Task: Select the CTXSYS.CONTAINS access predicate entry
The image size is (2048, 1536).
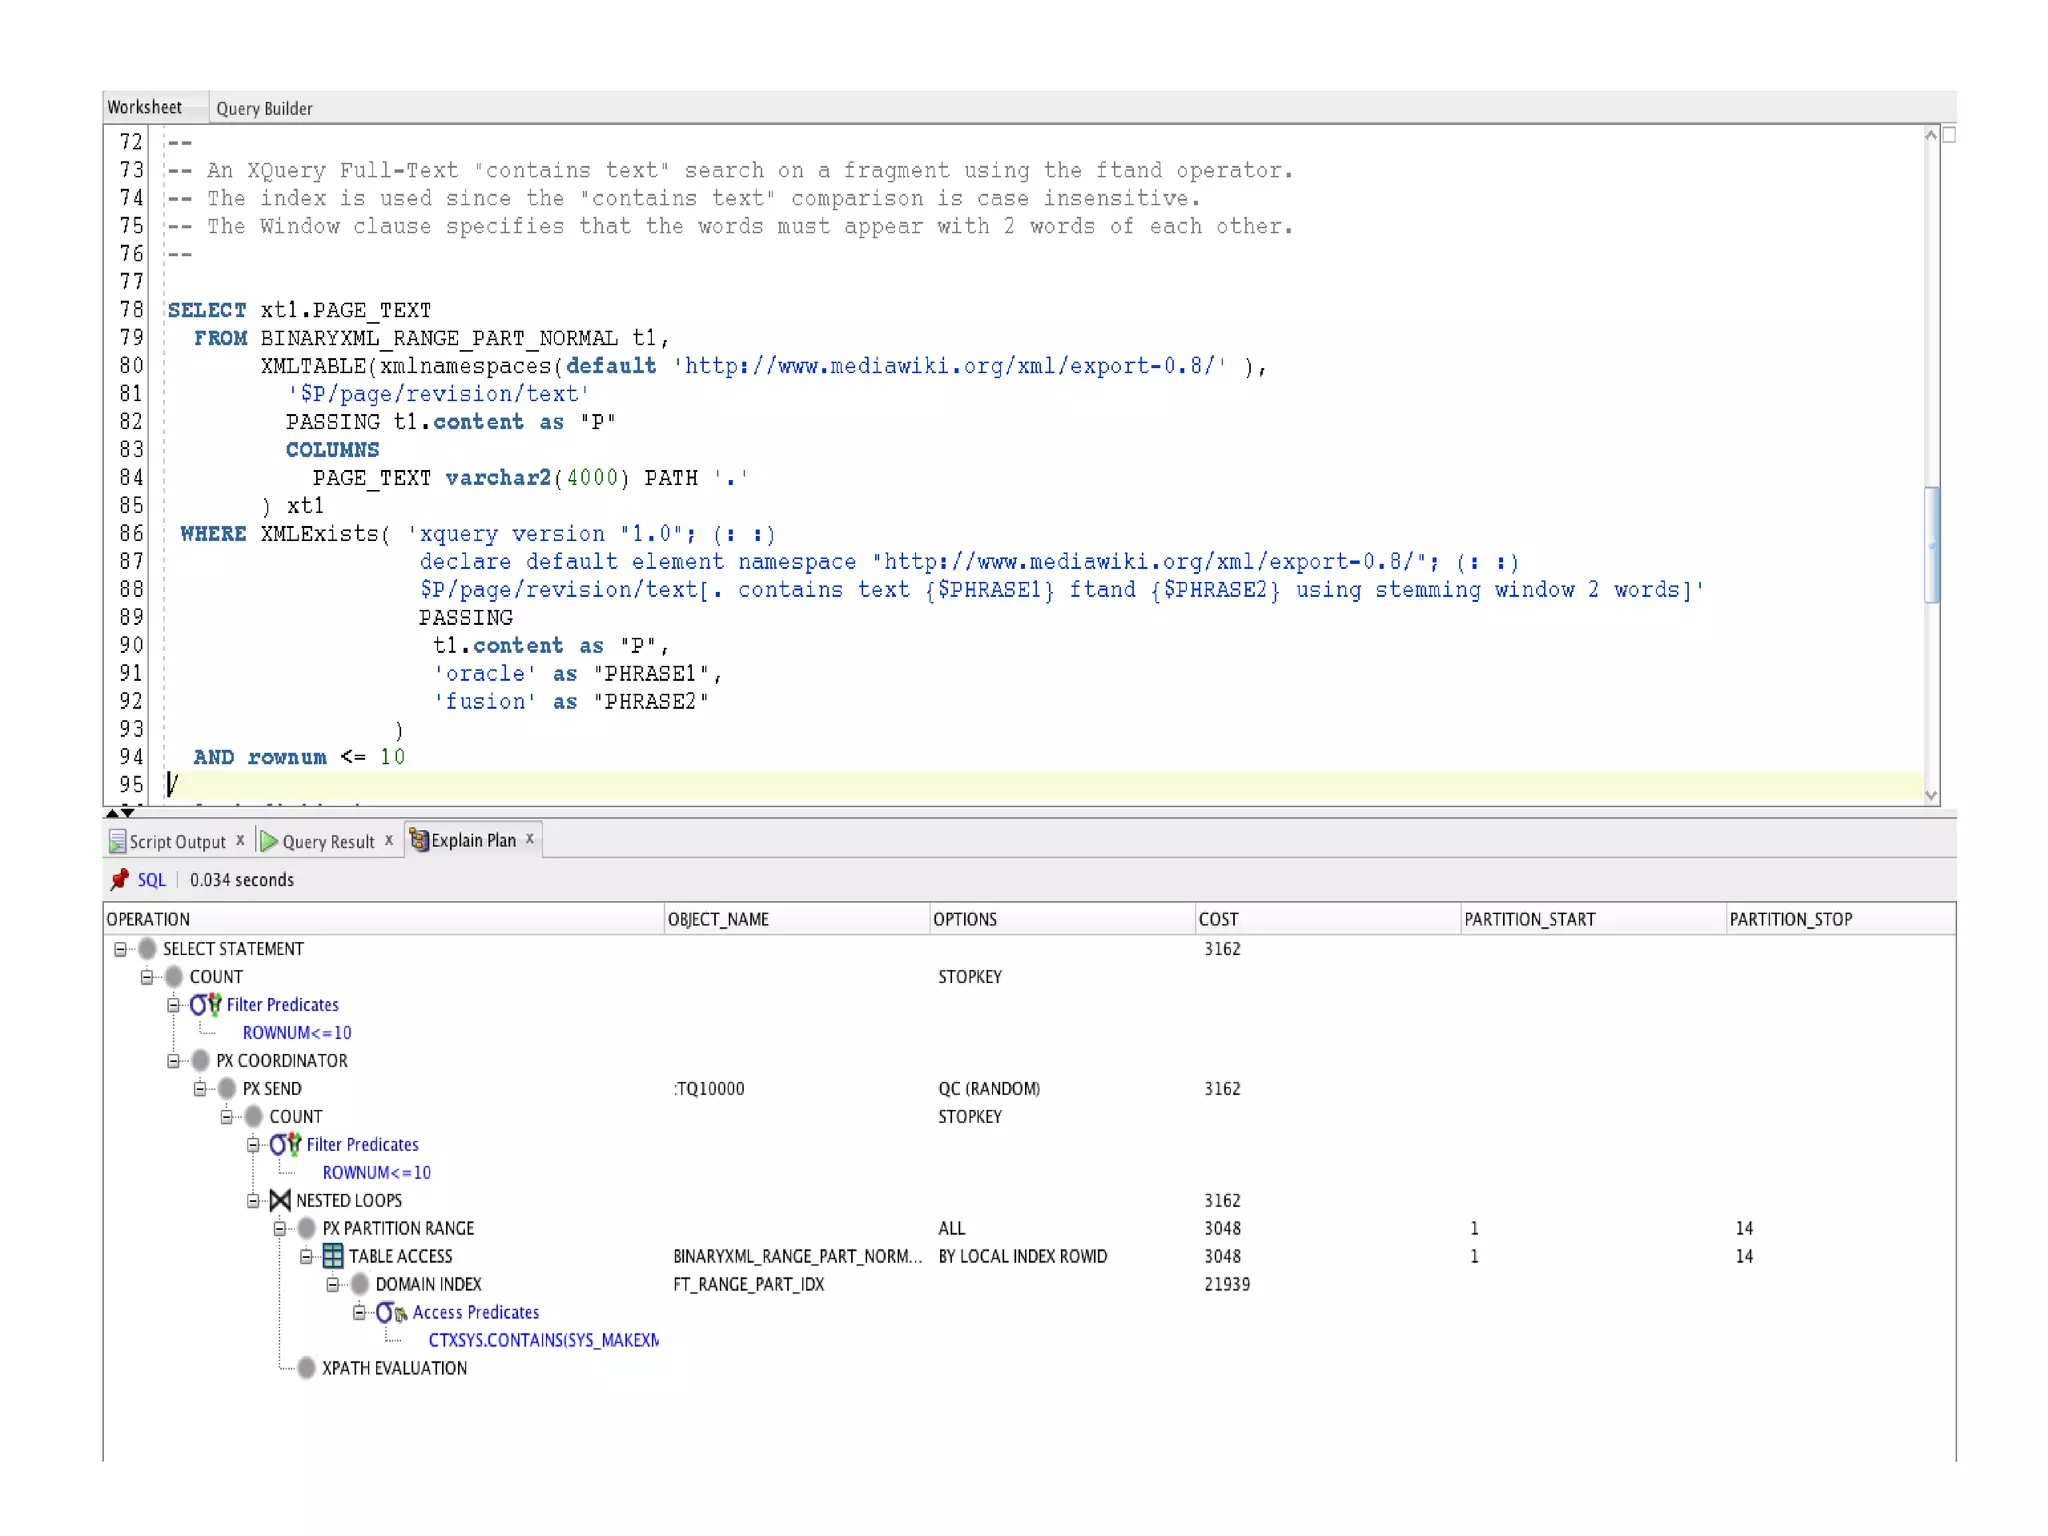Action: 542,1340
